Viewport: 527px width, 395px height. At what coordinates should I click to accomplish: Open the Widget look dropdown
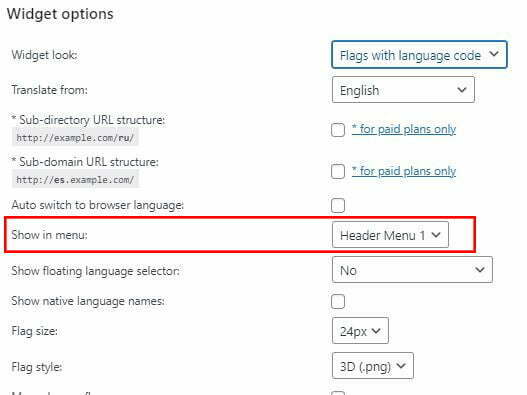click(x=419, y=54)
